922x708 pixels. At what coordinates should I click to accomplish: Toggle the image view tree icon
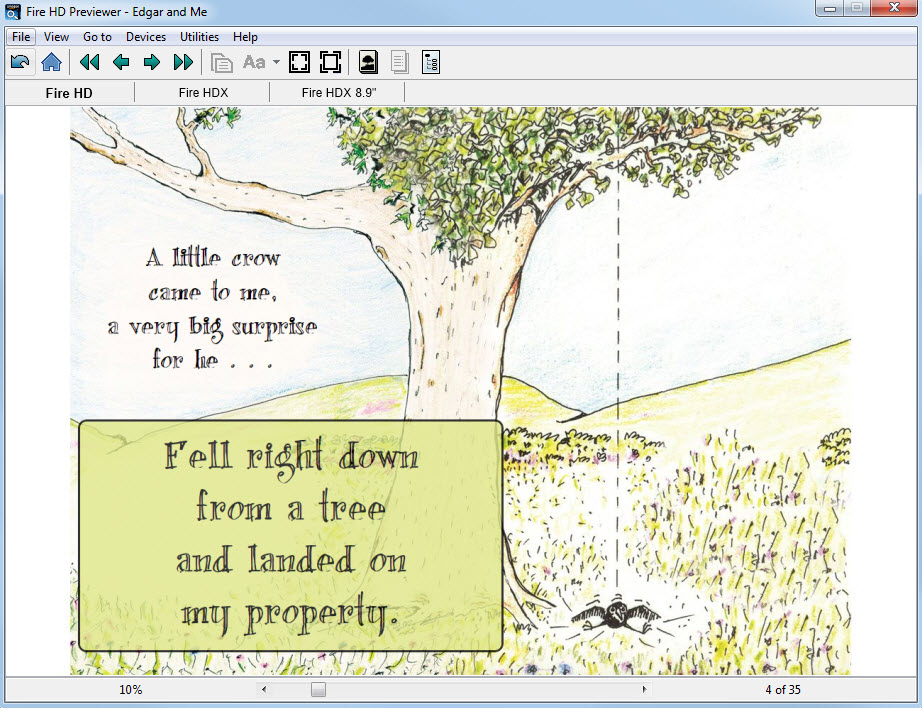[x=368, y=62]
